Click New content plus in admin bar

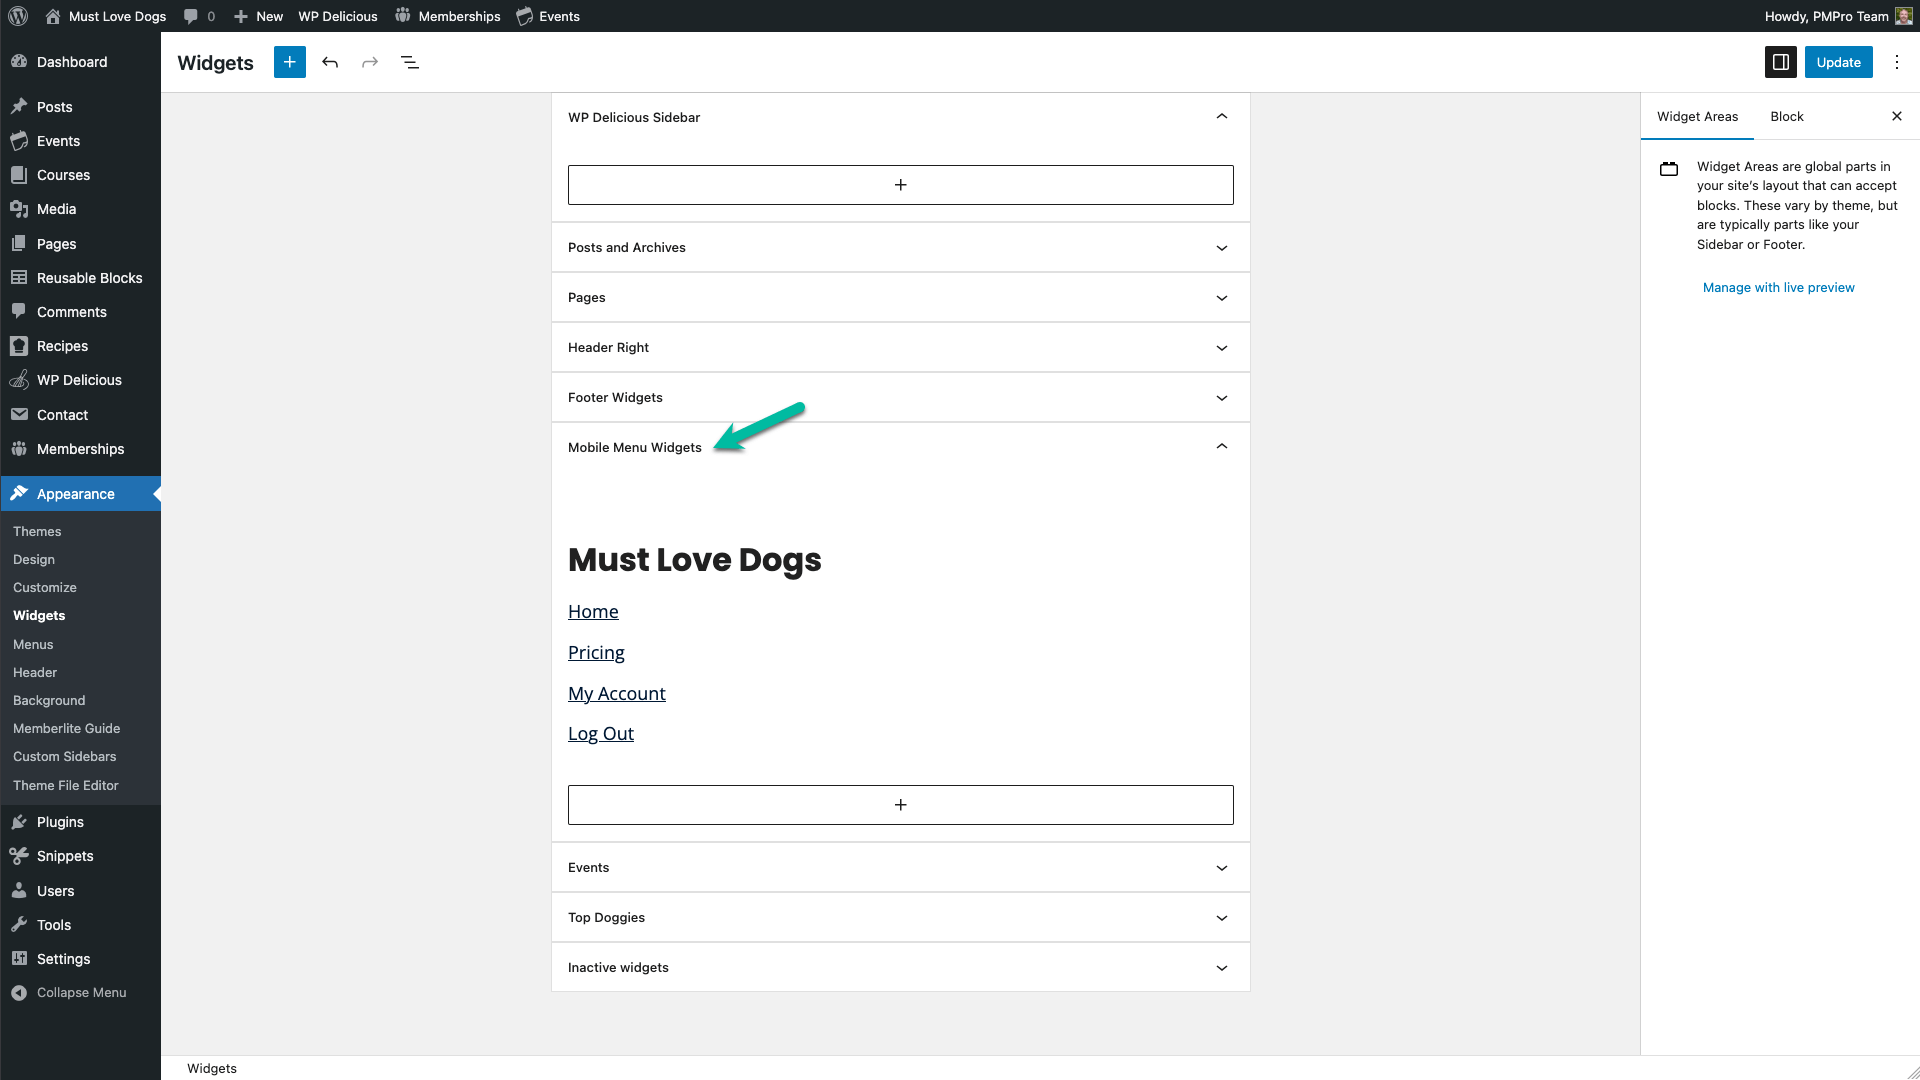coord(258,16)
